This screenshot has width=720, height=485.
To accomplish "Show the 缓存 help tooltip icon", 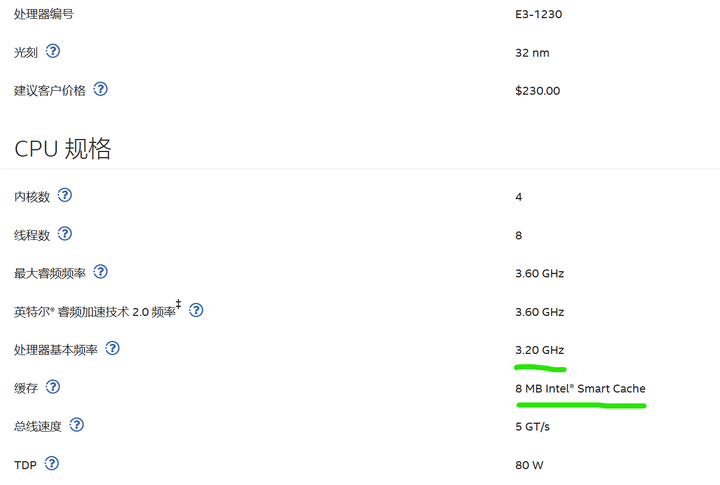I will (x=53, y=387).
